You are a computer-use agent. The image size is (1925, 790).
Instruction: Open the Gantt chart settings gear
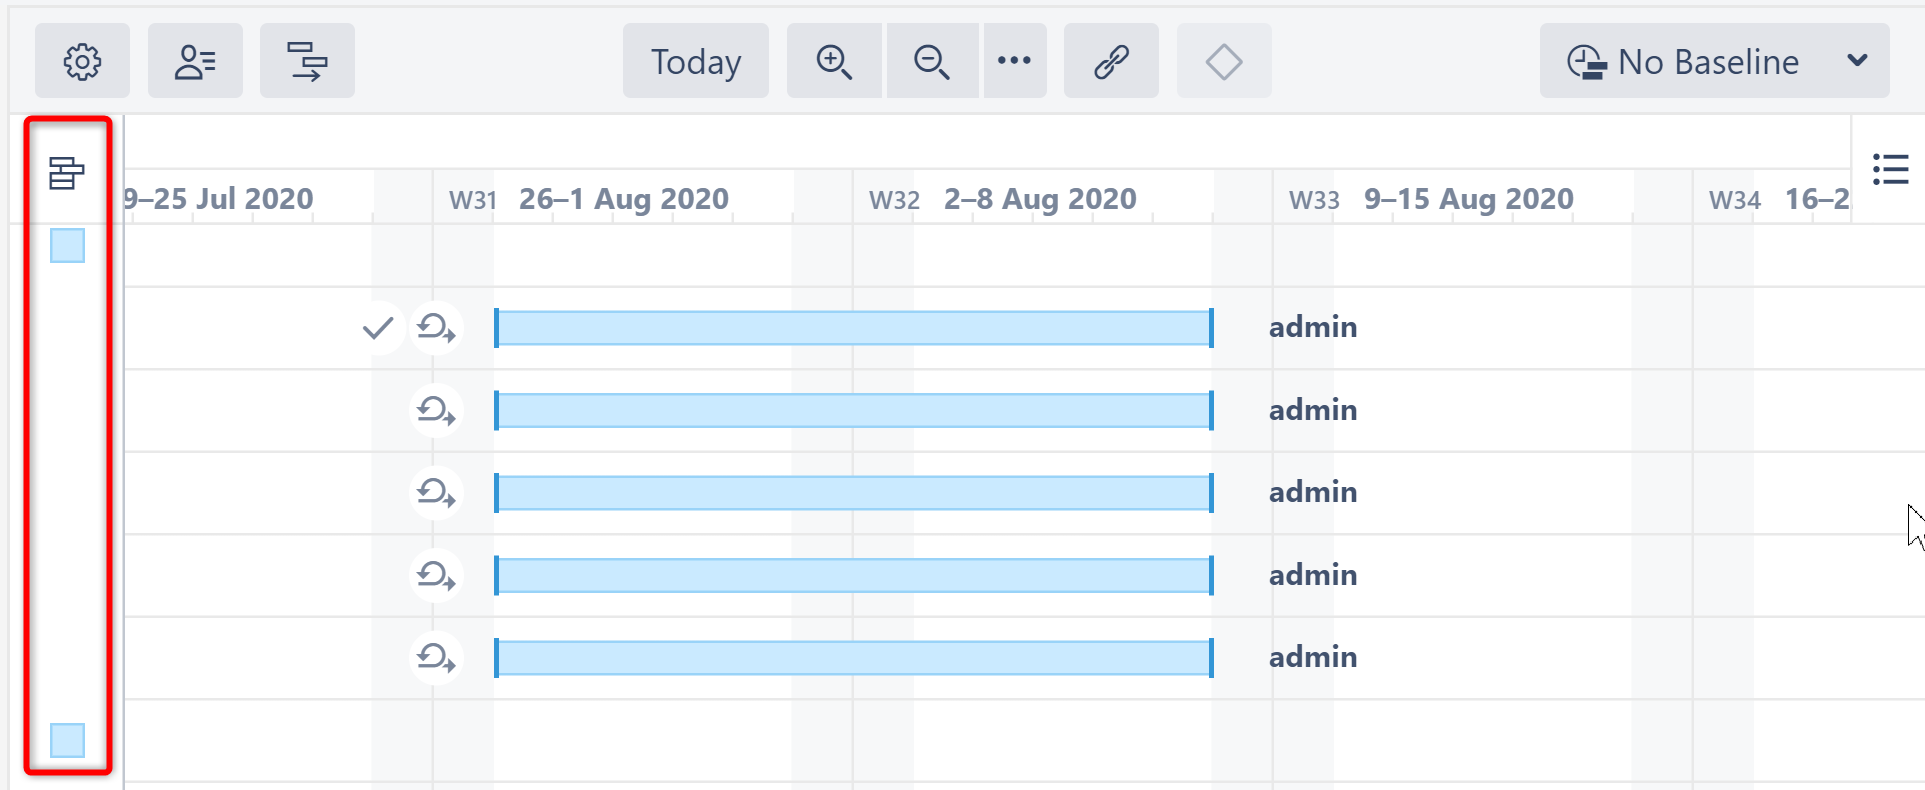point(82,61)
